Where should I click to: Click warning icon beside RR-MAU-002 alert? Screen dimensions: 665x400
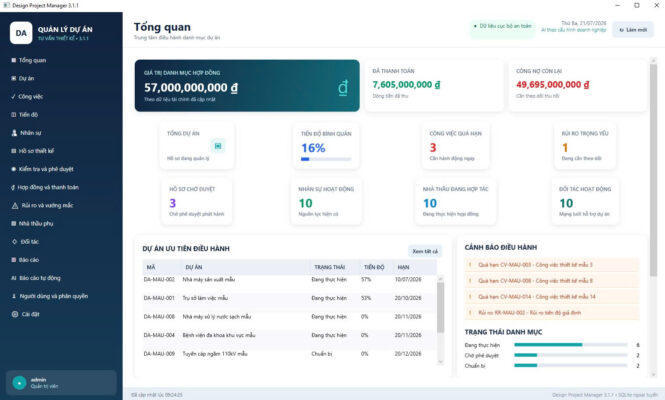pyautogui.click(x=470, y=313)
